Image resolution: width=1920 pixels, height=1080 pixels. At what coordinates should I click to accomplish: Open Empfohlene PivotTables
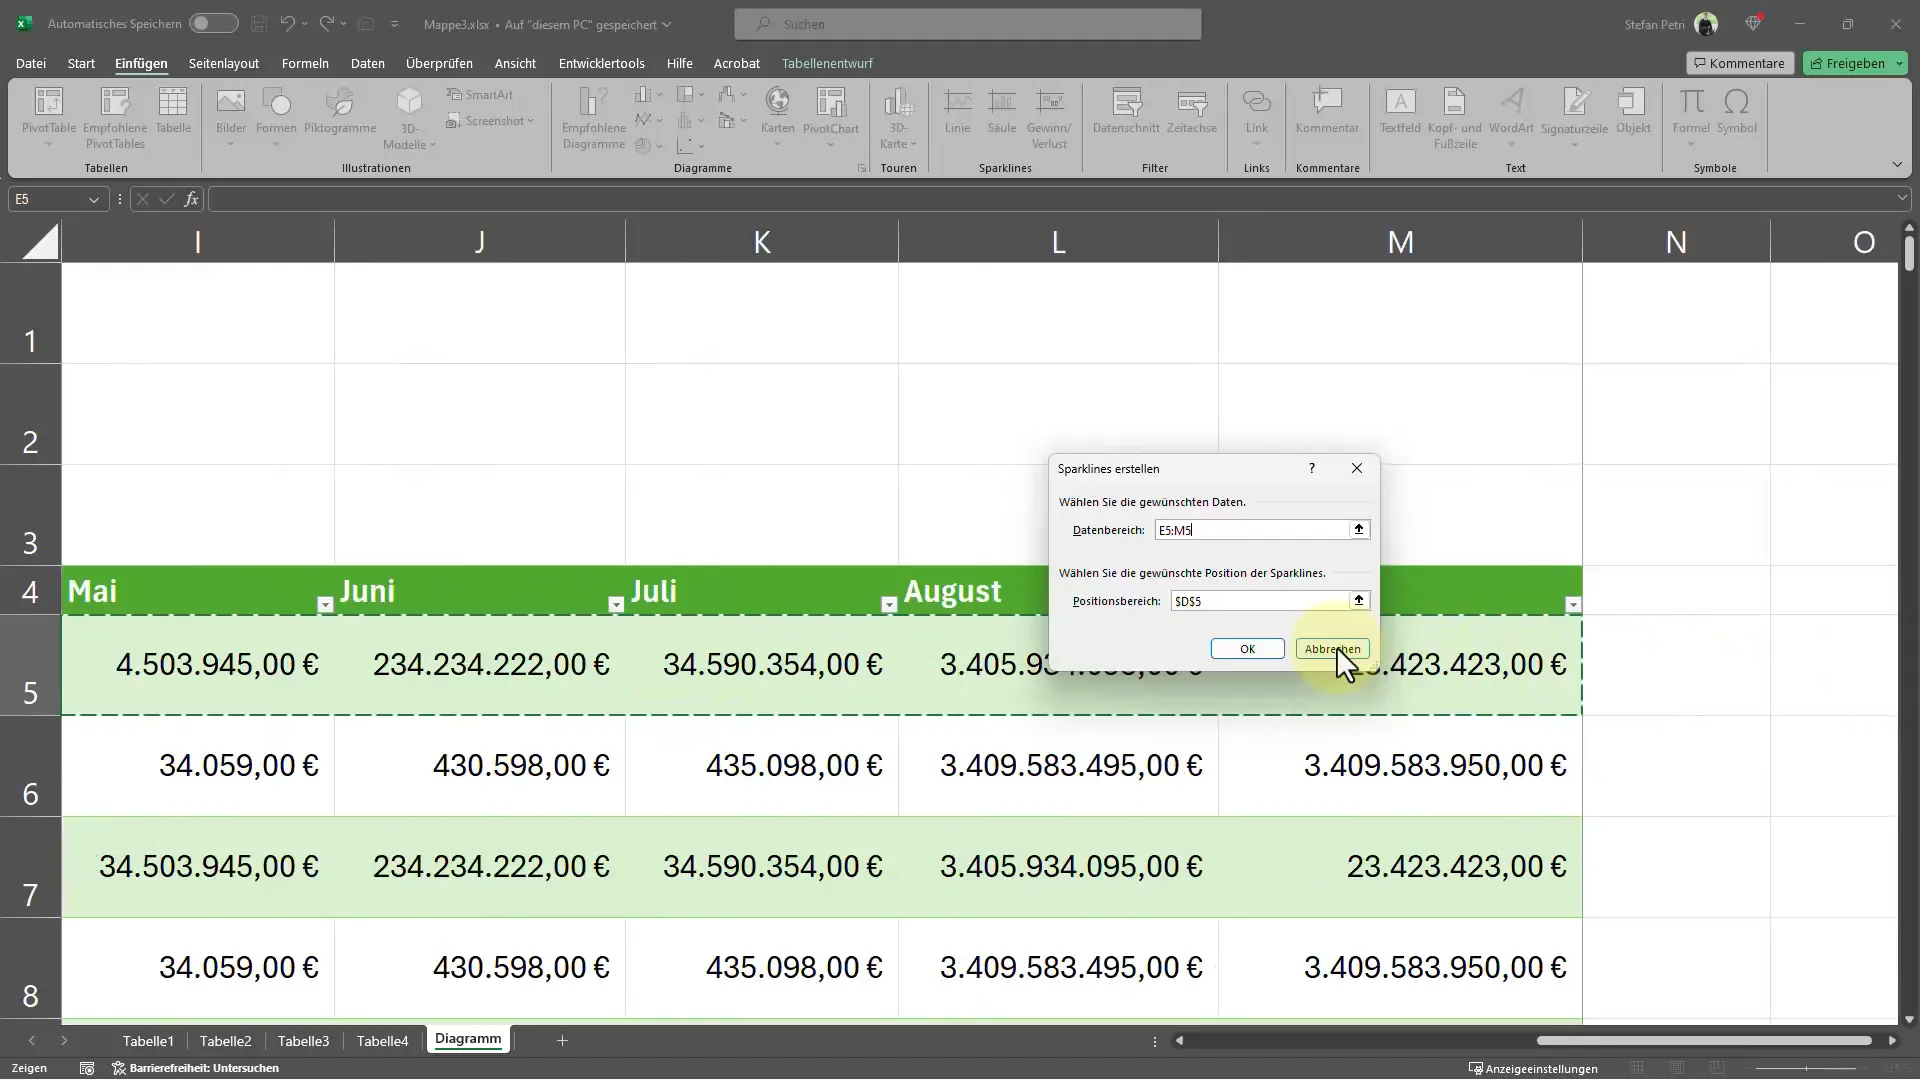pos(115,118)
